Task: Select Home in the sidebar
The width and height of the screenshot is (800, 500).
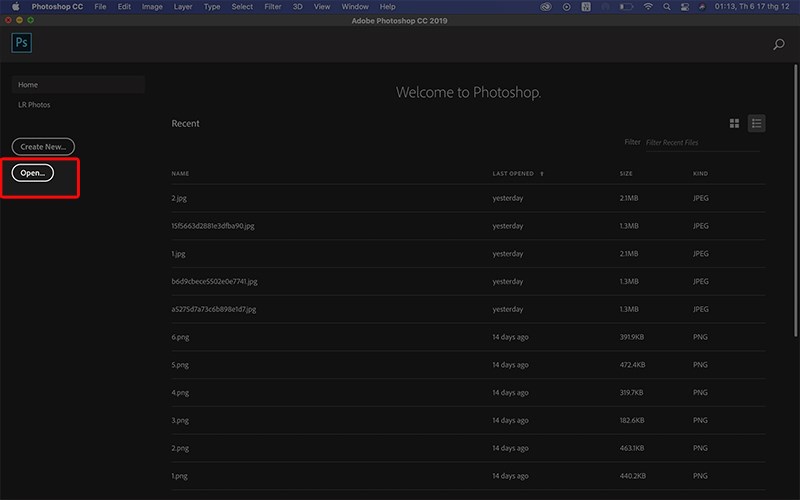Action: tap(78, 85)
